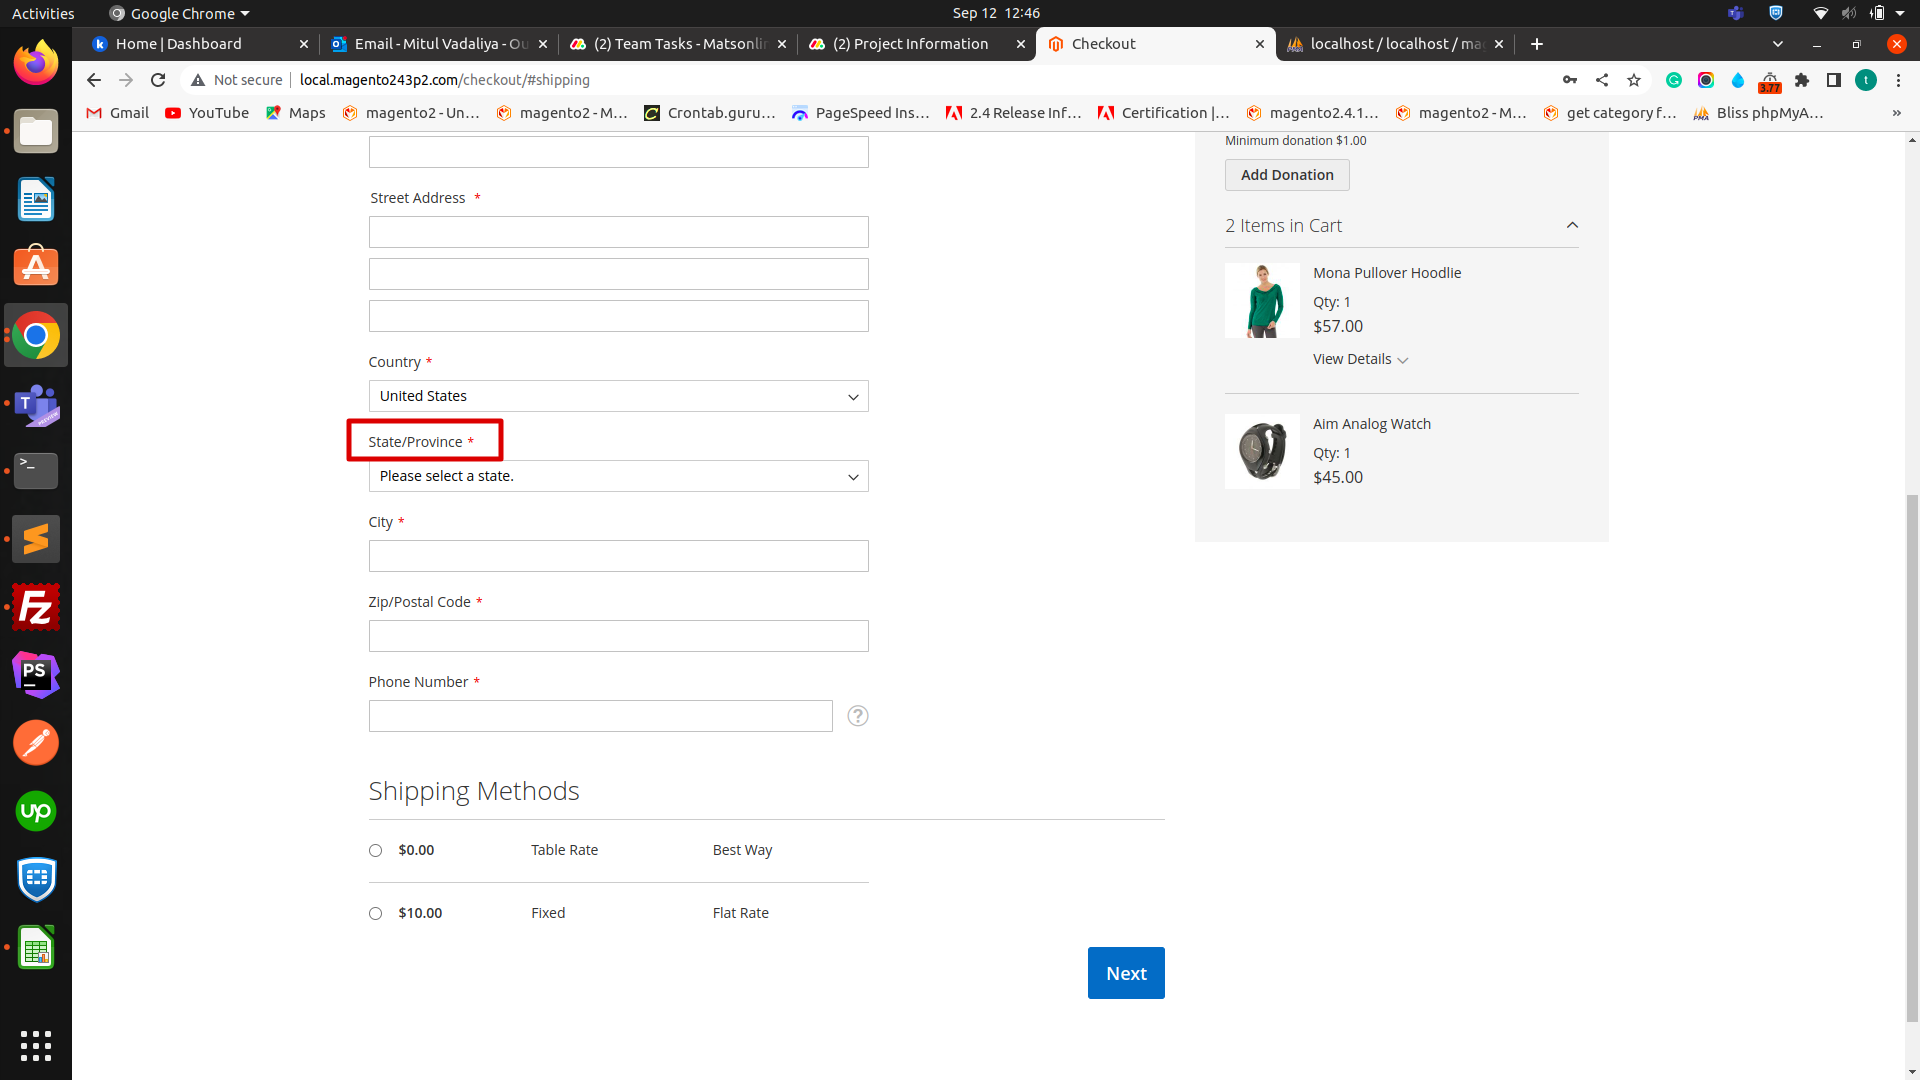This screenshot has height=1080, width=1920.
Task: Open the Checkout browser tab
Action: [1154, 44]
